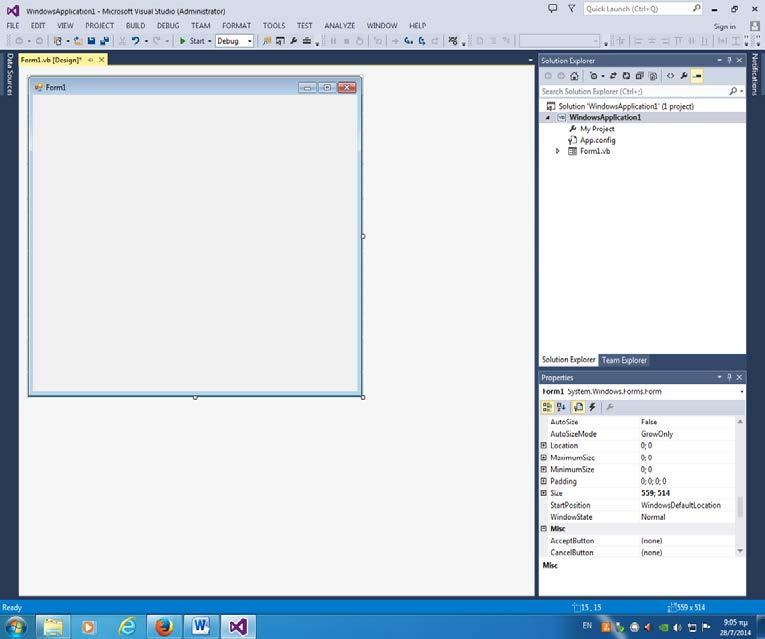Collapse the Misc property category
Screen dimensions: 765x639
pos(544,529)
